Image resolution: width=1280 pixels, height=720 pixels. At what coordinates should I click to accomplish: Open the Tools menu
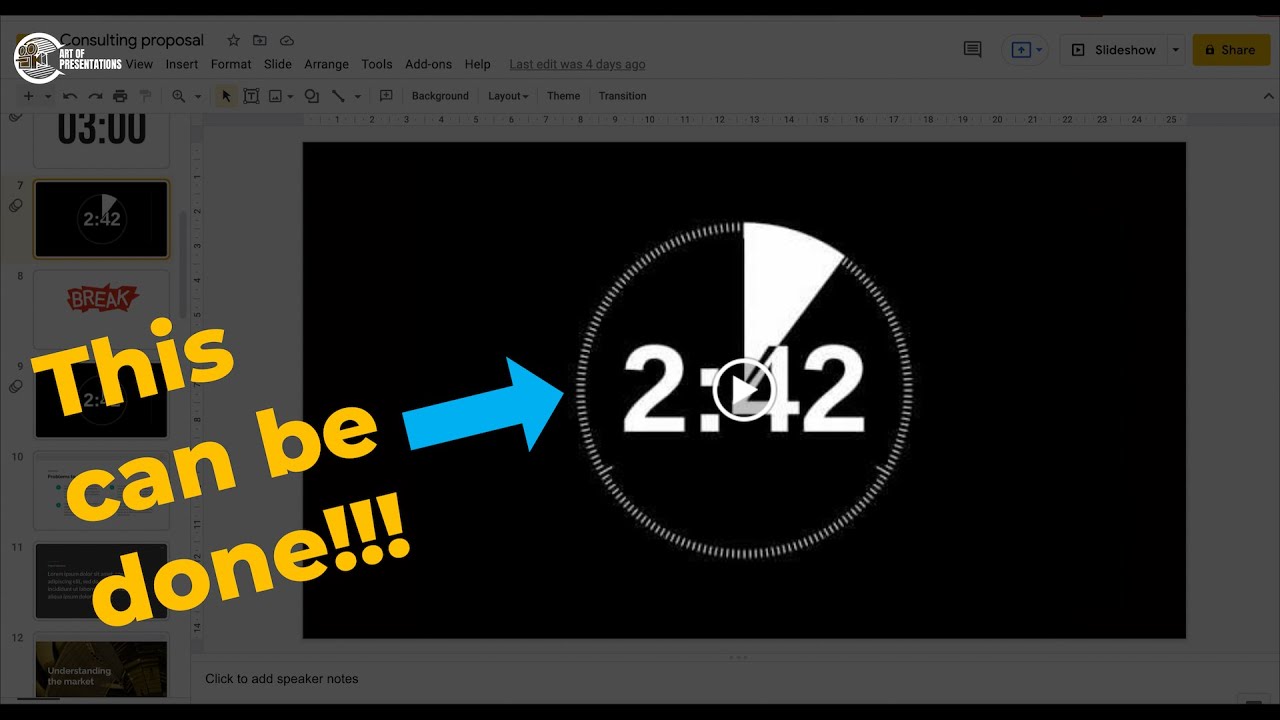click(x=377, y=64)
